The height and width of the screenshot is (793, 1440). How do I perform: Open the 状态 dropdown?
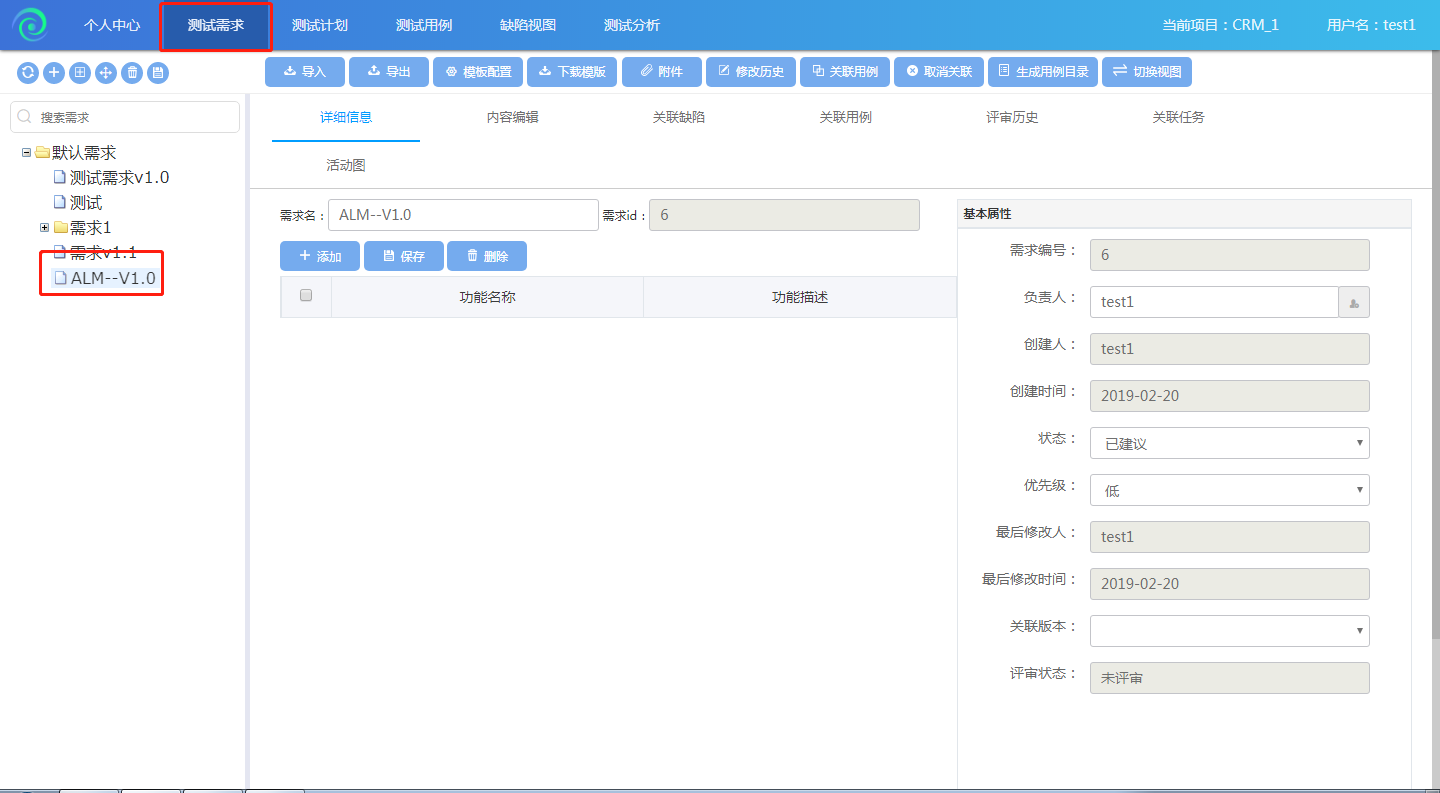tap(1229, 443)
